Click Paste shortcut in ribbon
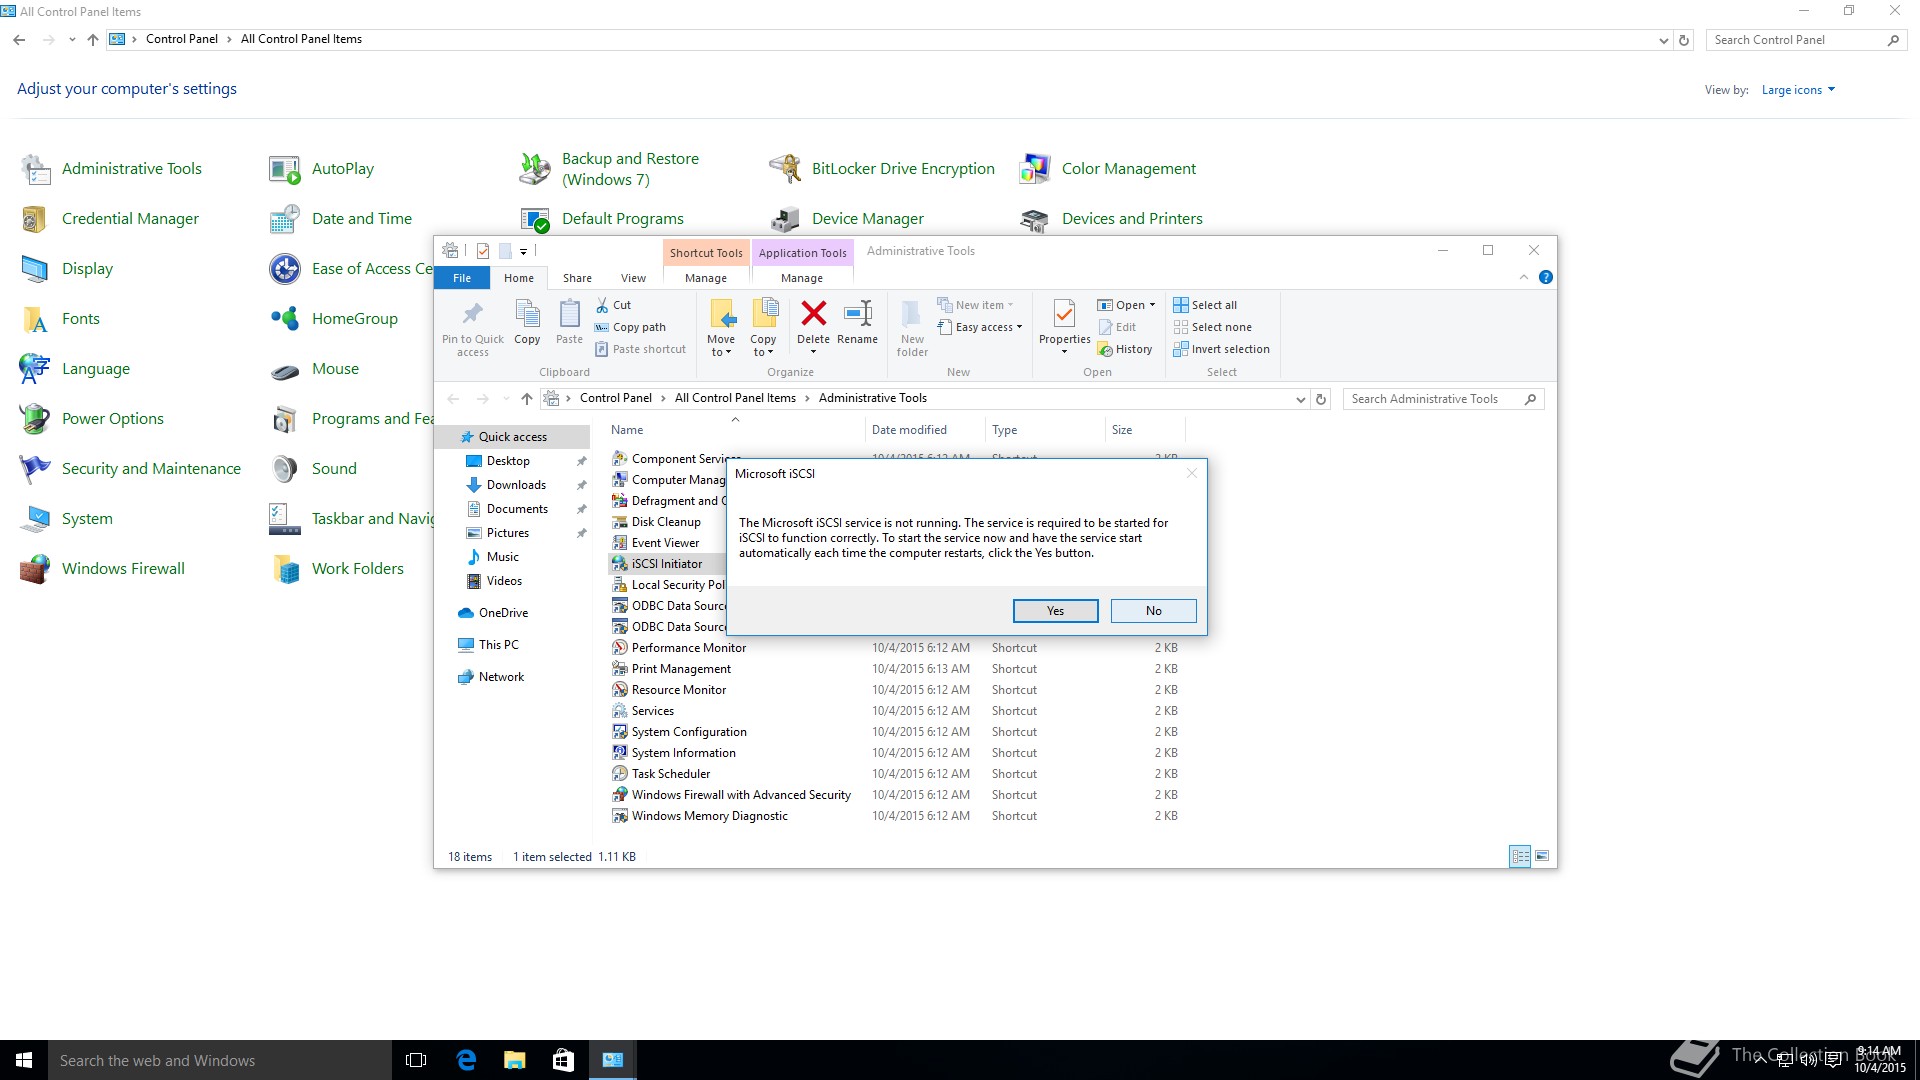This screenshot has height=1080, width=1920. 641,349
